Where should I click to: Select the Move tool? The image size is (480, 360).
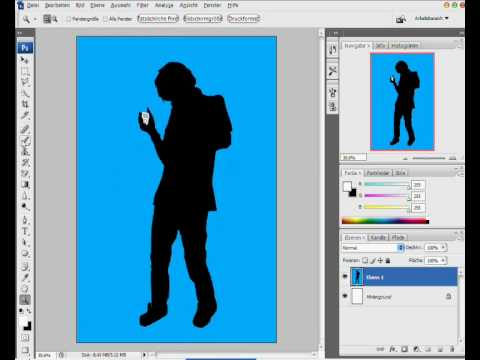pyautogui.click(x=25, y=61)
